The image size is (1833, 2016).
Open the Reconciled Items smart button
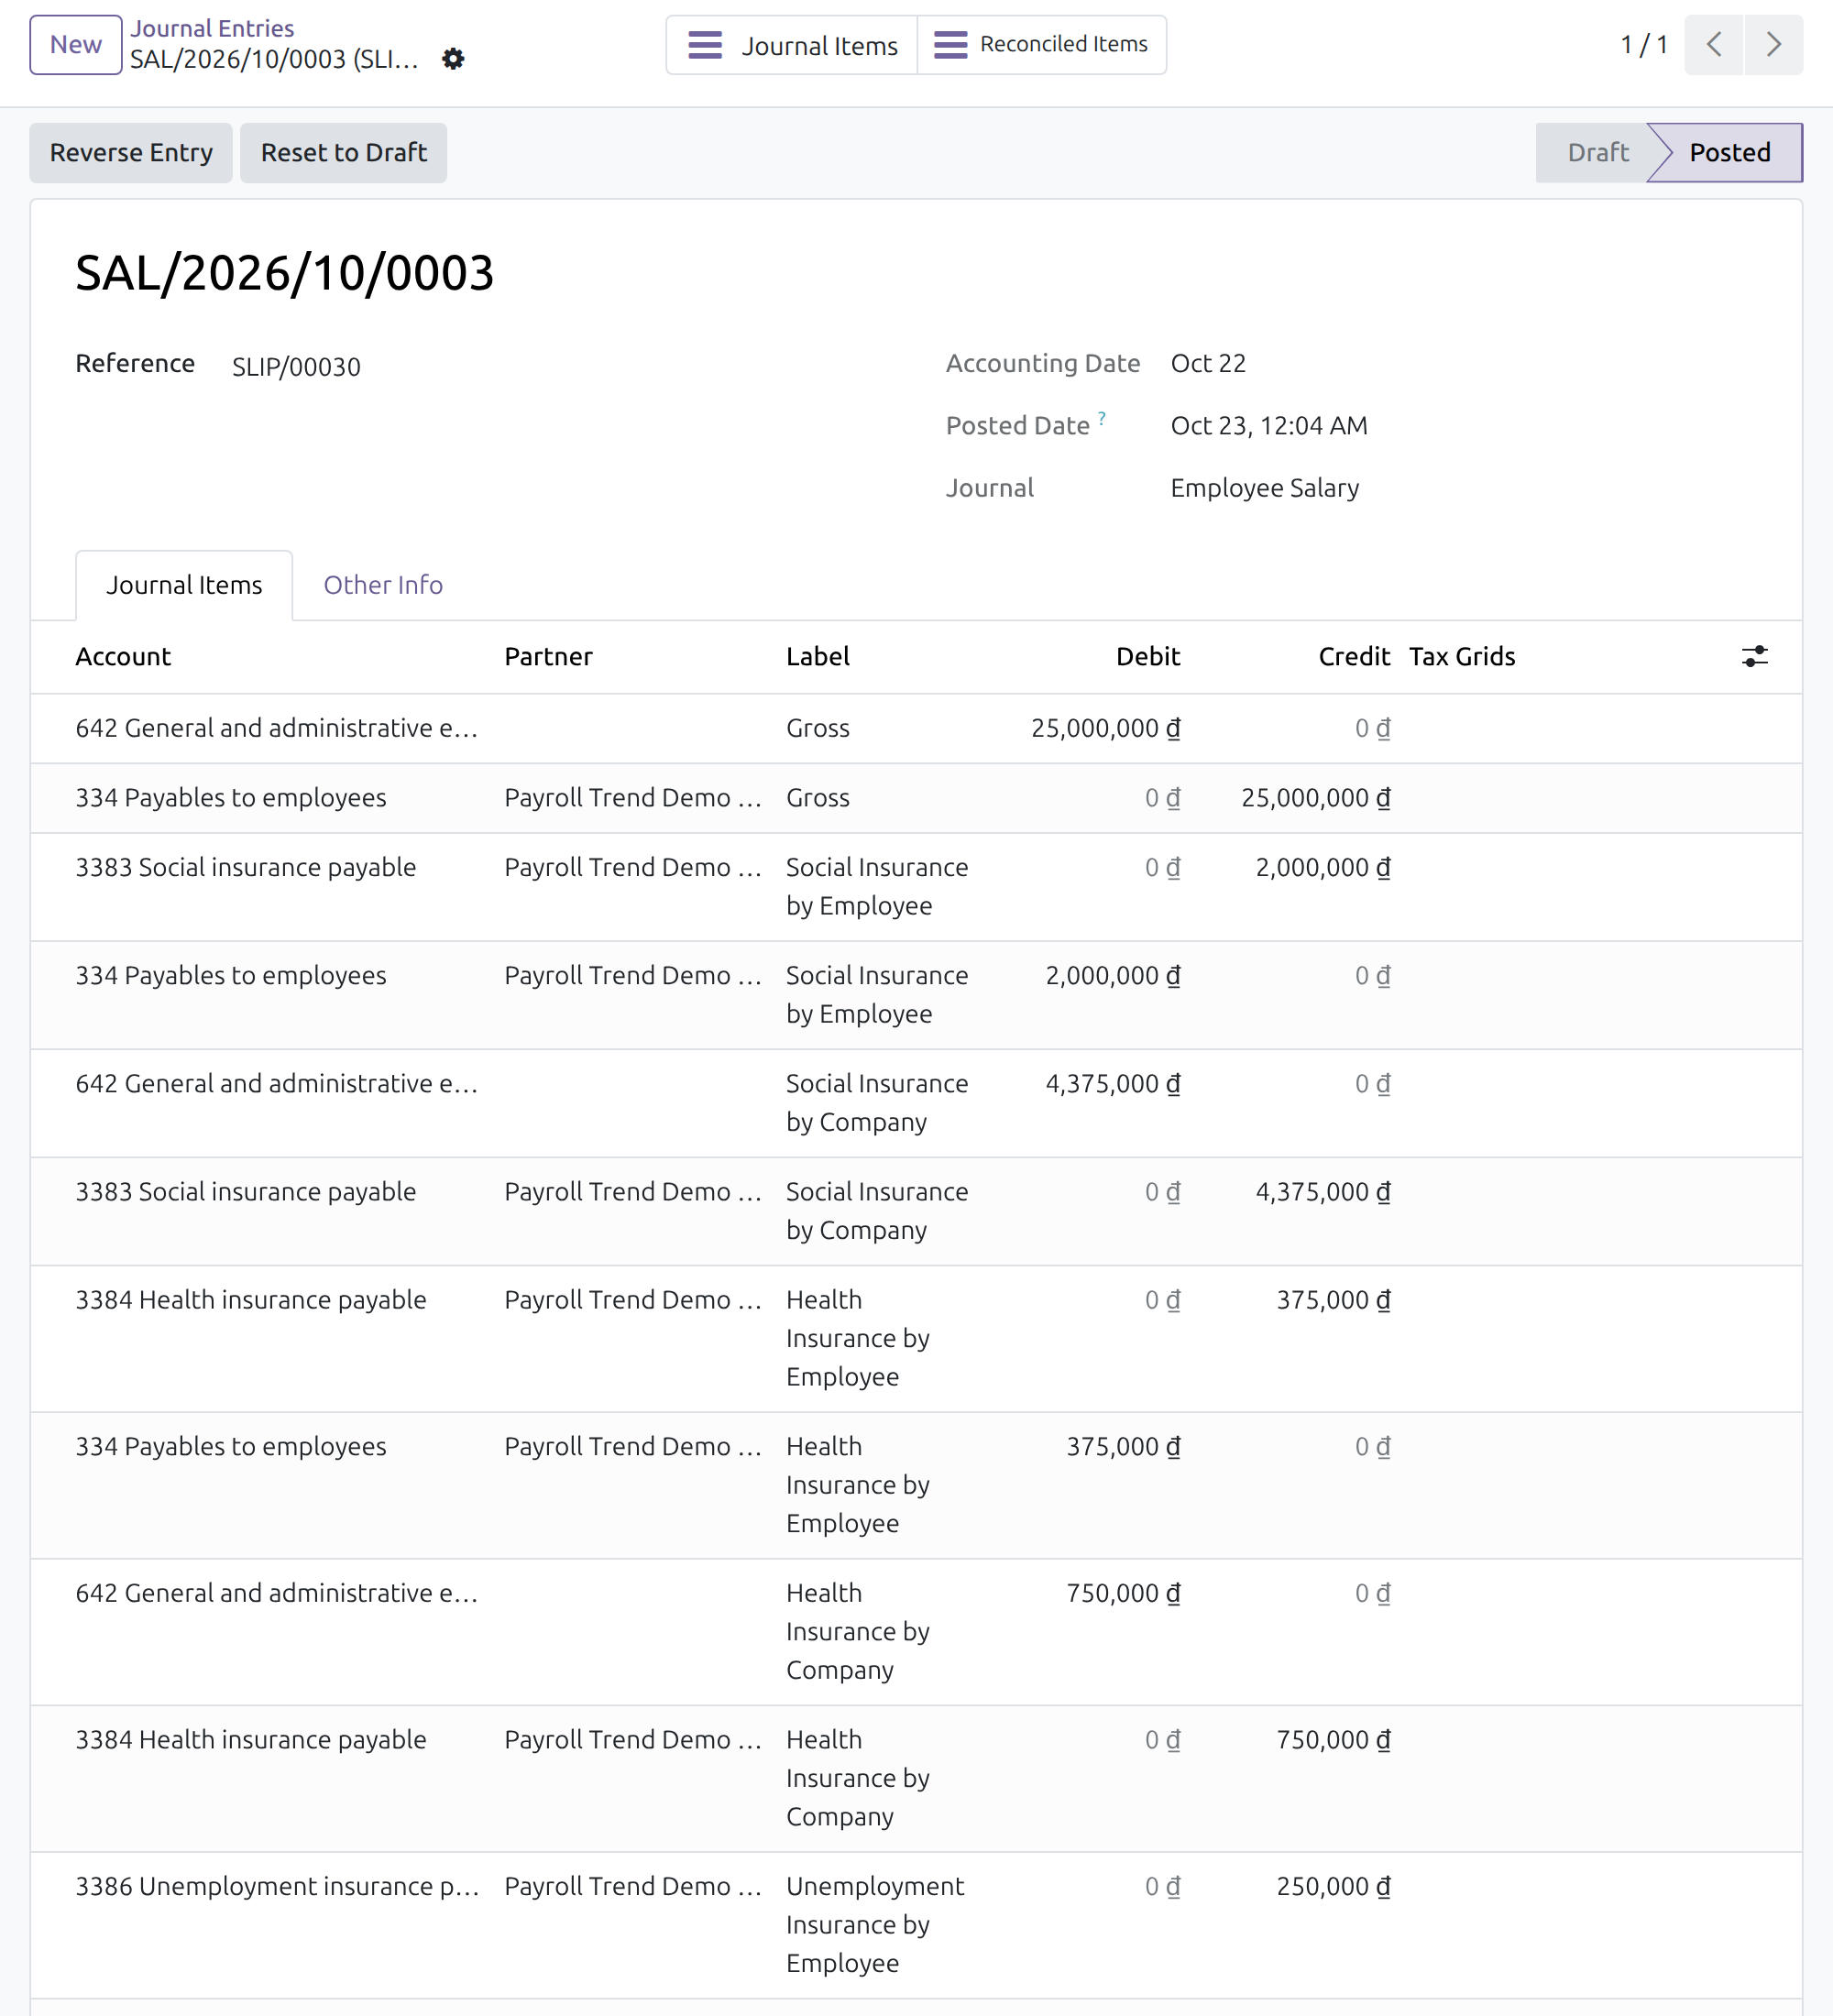[x=1041, y=45]
